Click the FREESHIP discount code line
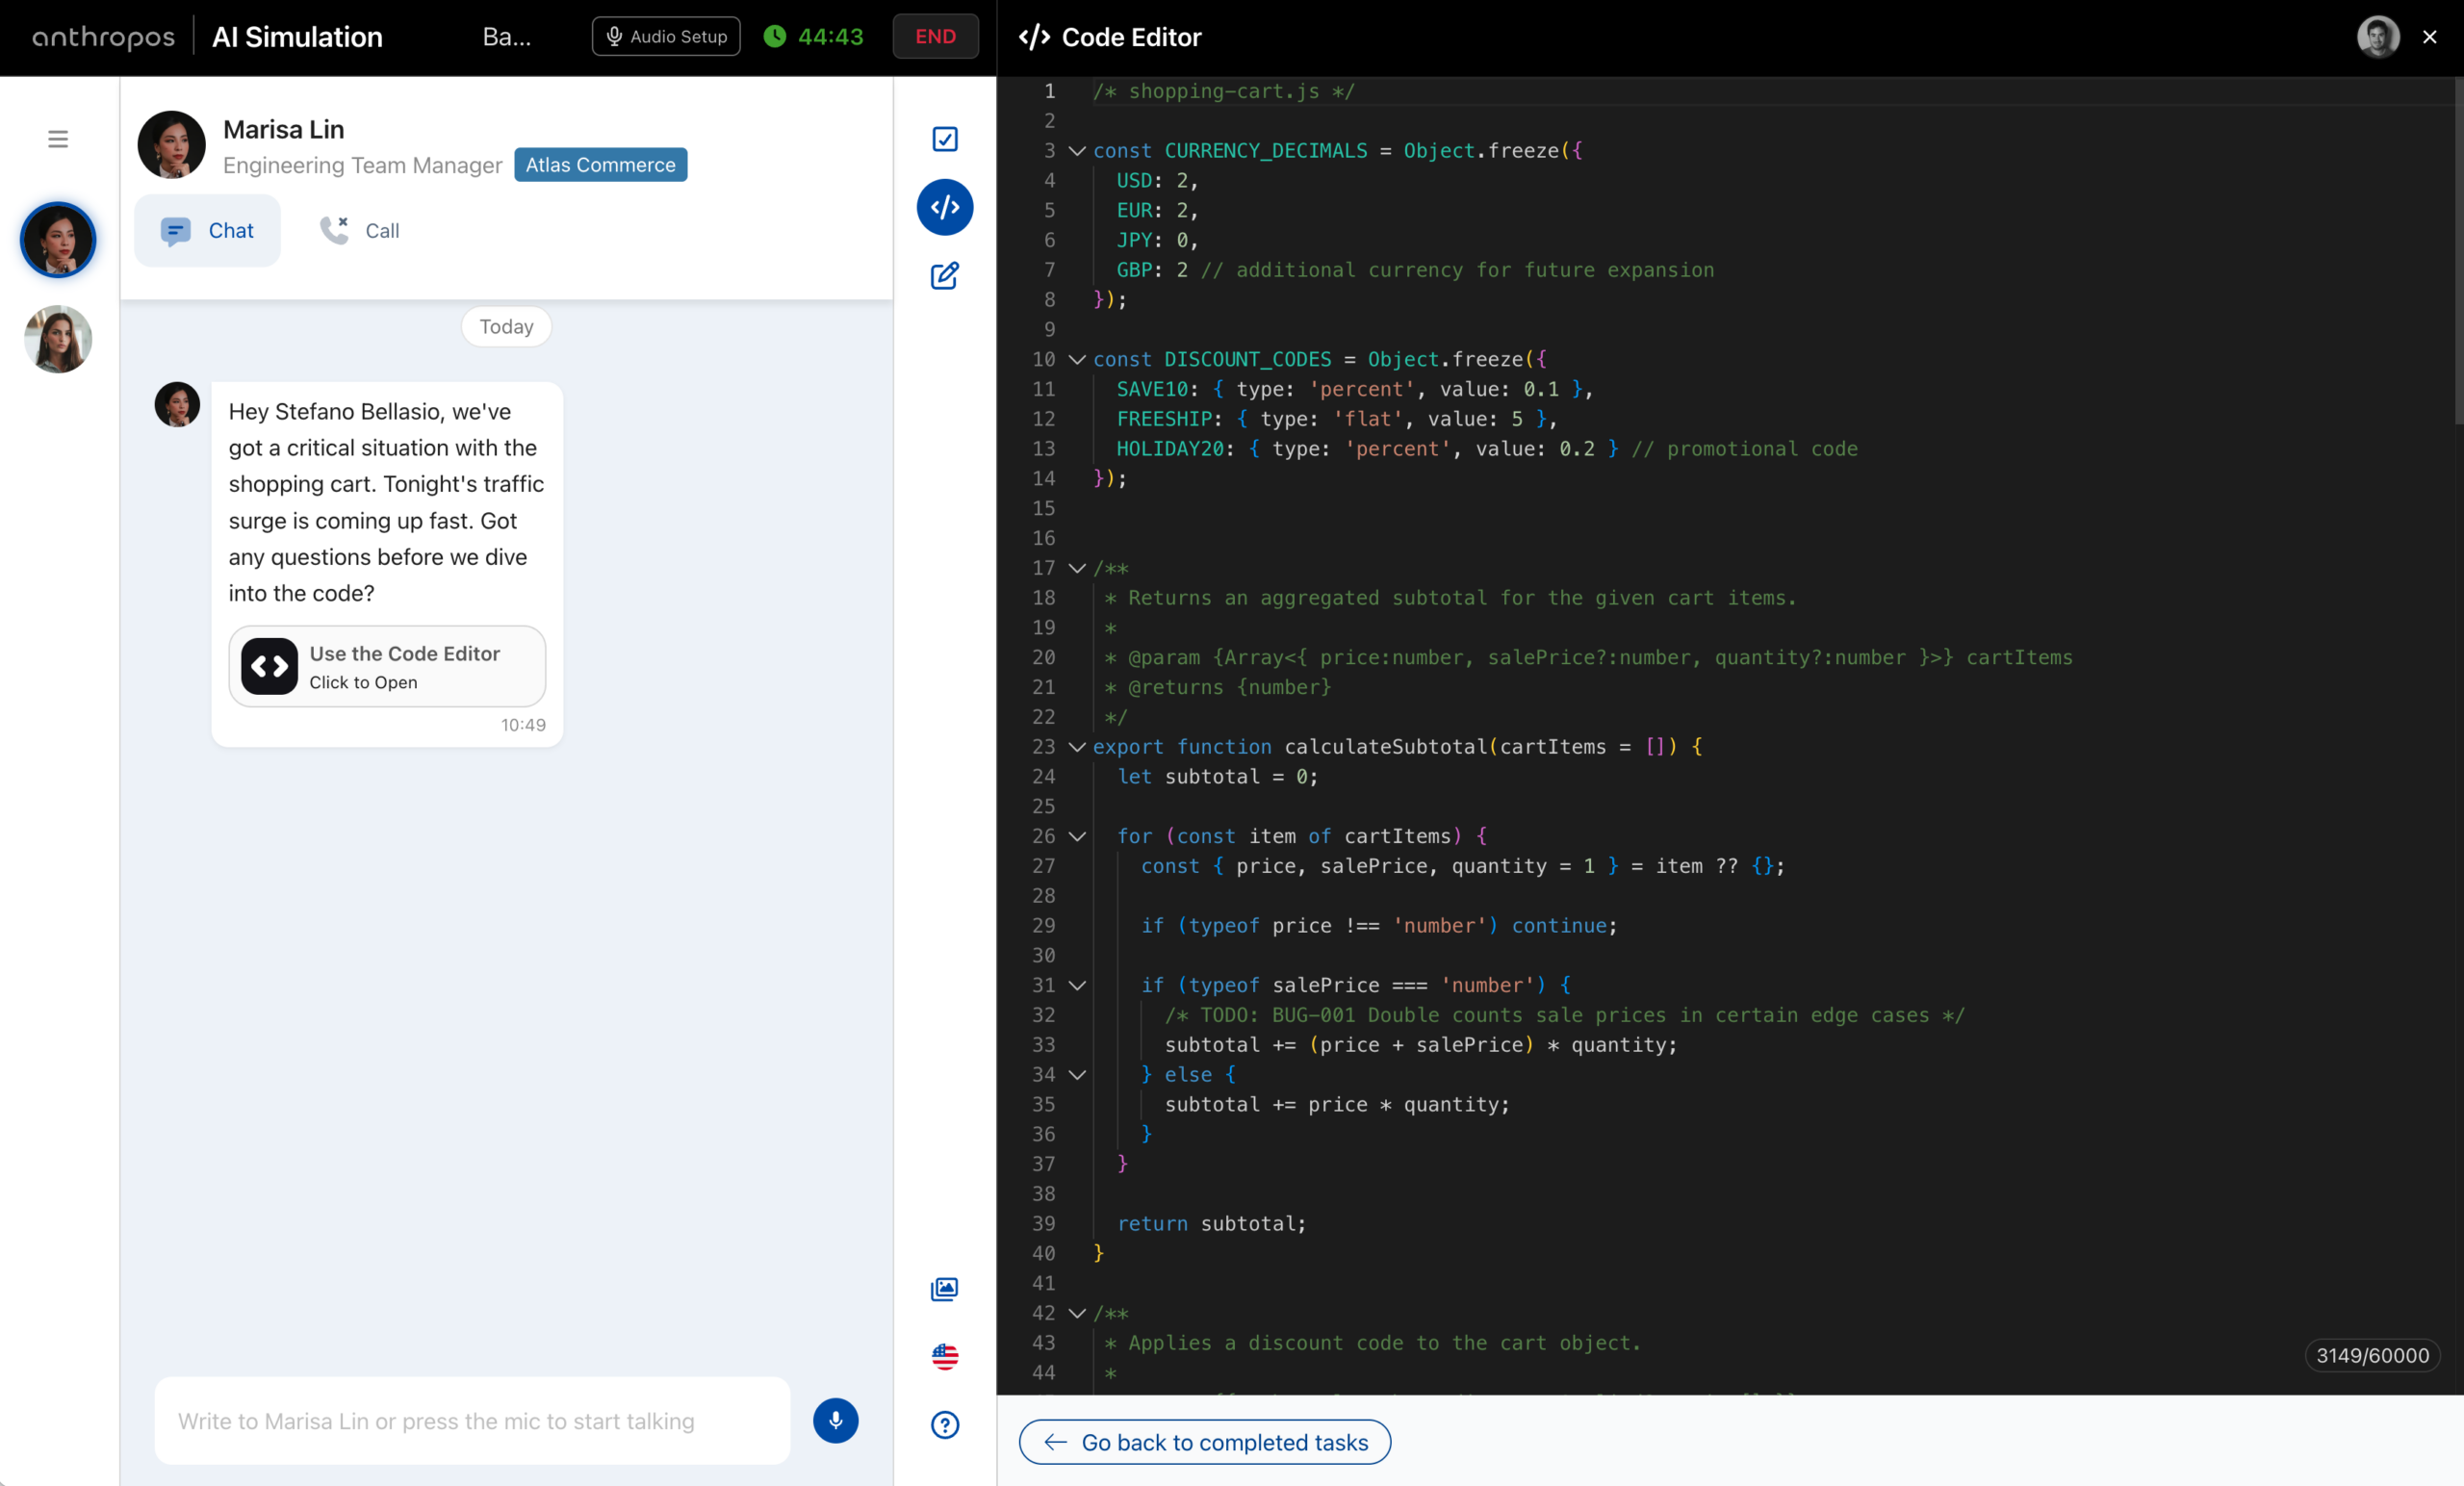The width and height of the screenshot is (2464, 1486). (1336, 419)
